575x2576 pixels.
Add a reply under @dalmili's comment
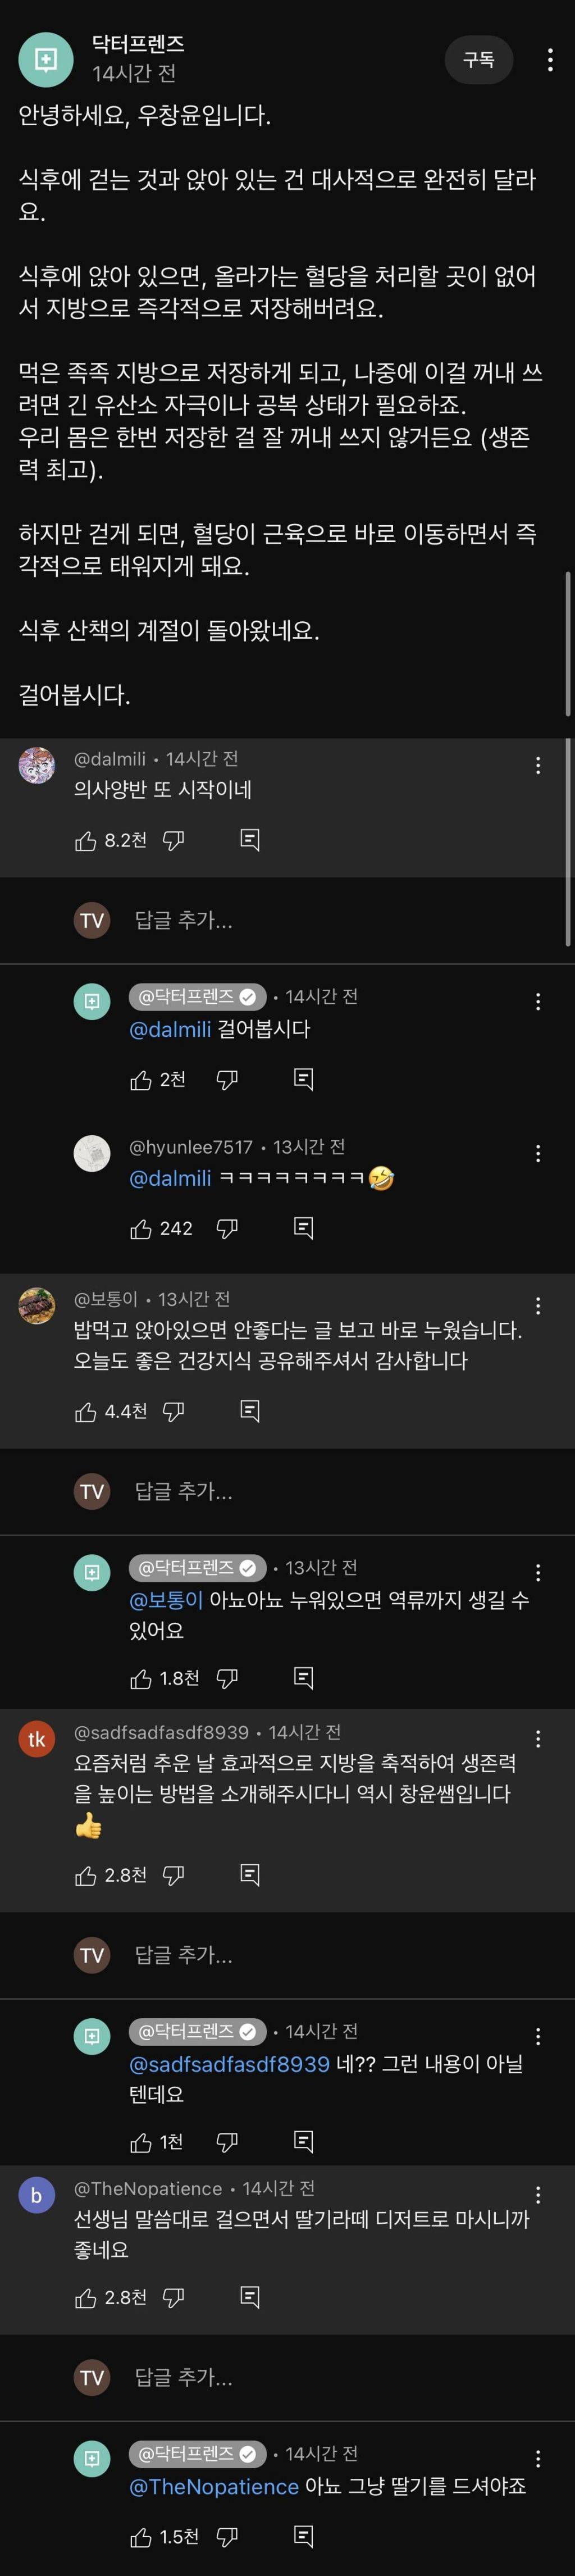(x=184, y=921)
